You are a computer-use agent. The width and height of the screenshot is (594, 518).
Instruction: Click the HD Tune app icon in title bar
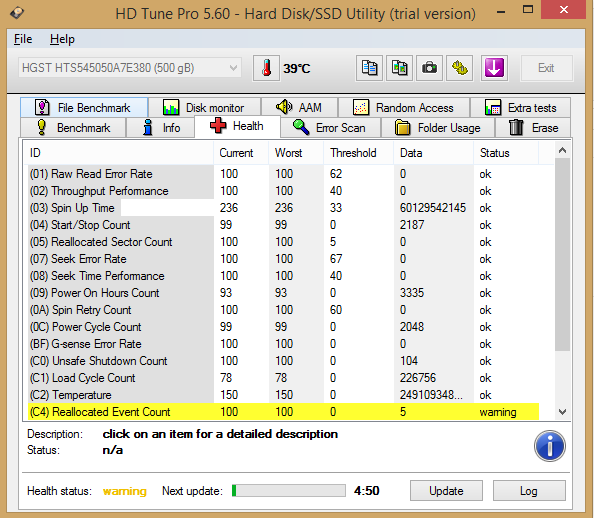point(17,13)
